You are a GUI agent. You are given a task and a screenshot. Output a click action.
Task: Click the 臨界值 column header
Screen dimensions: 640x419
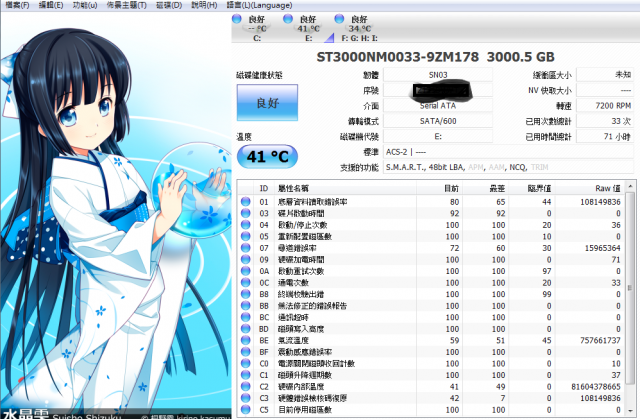[x=532, y=188]
